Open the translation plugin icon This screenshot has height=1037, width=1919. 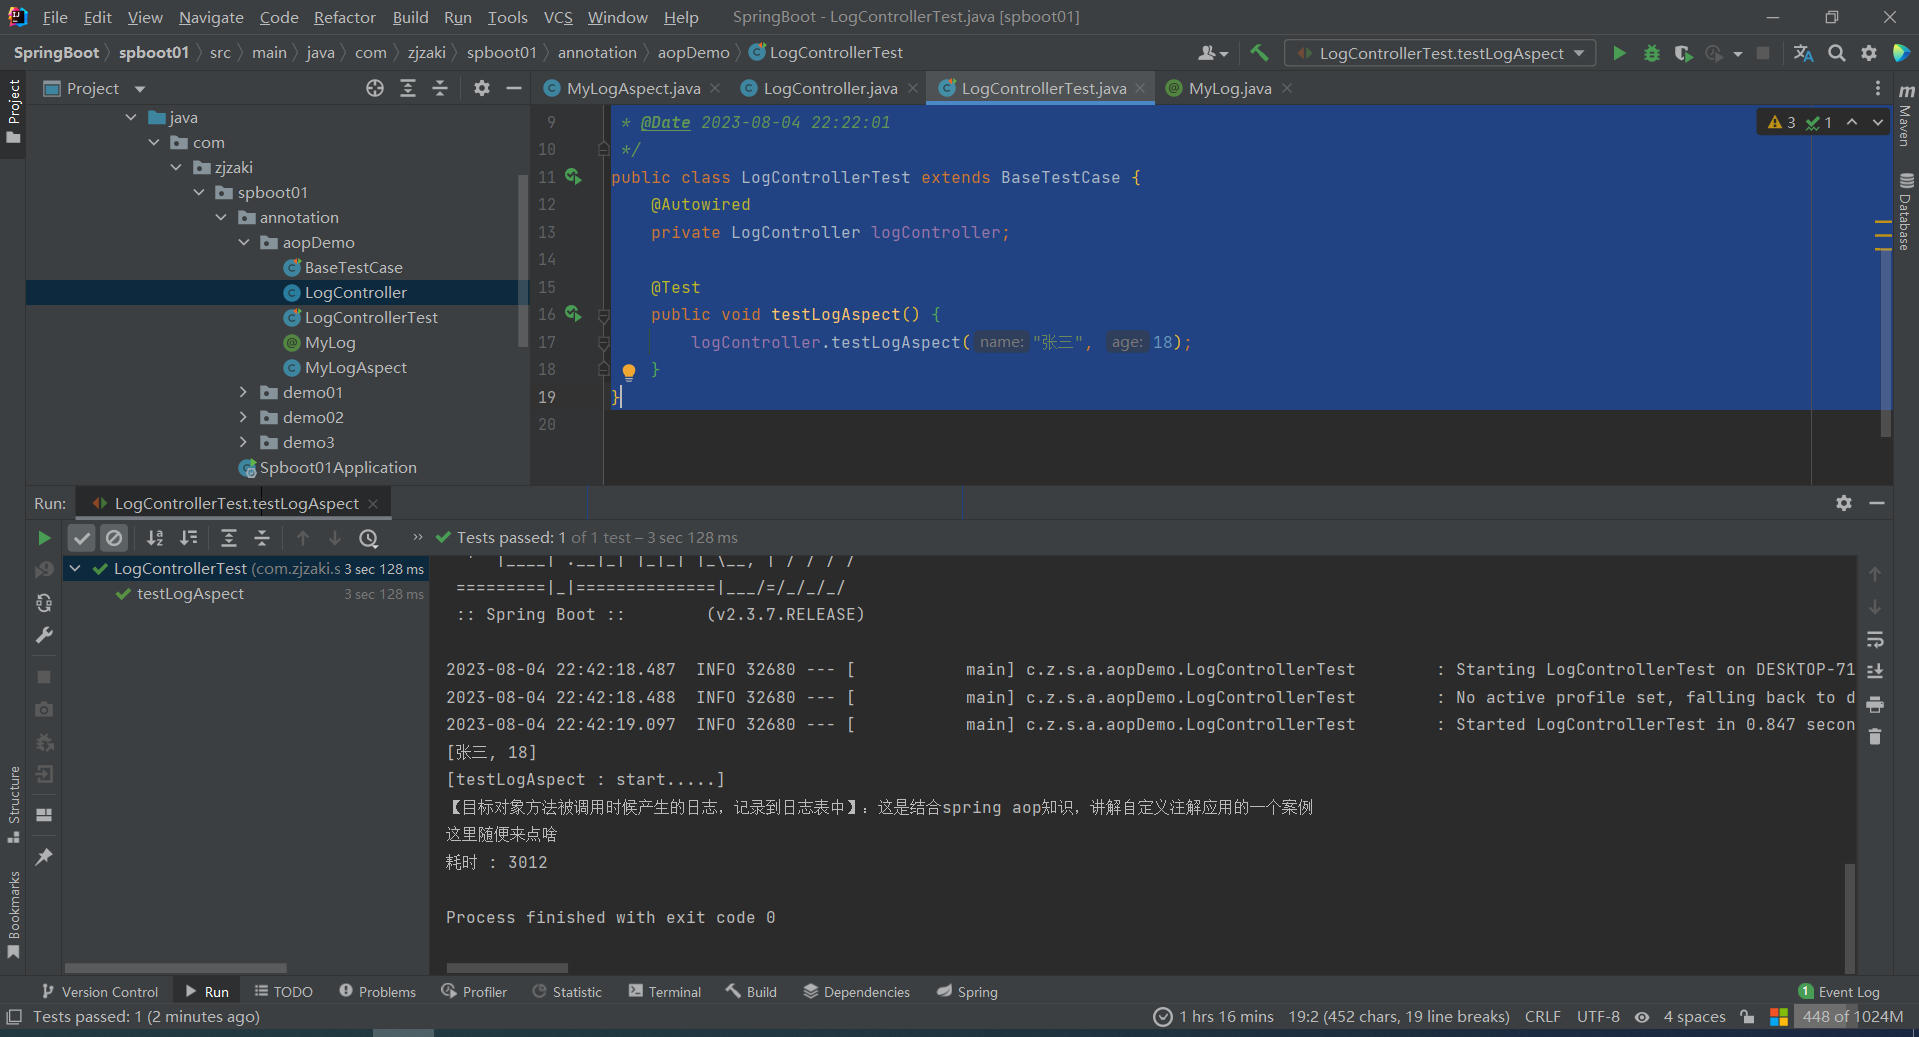pos(1803,53)
